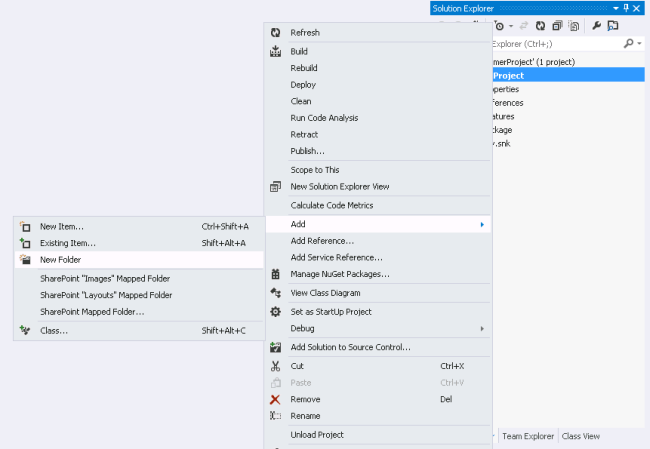Image resolution: width=650 pixels, height=449 pixels.
Task: Choose Manage NuGet Packages from the menu
Action: tap(340, 274)
